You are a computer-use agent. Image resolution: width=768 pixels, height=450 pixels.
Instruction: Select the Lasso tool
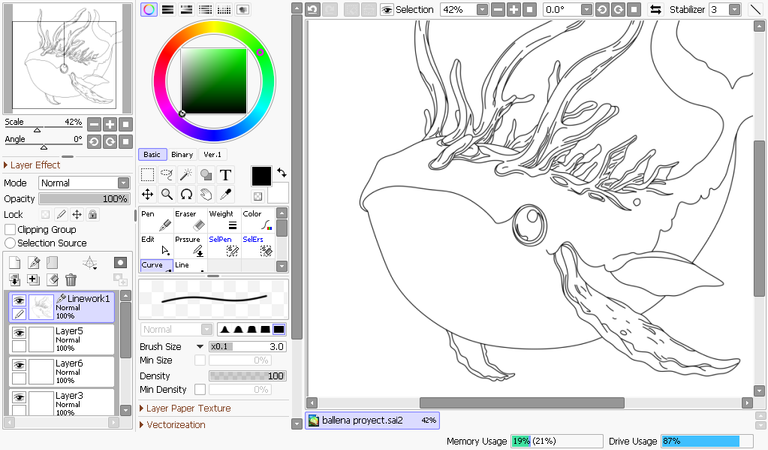(x=167, y=175)
